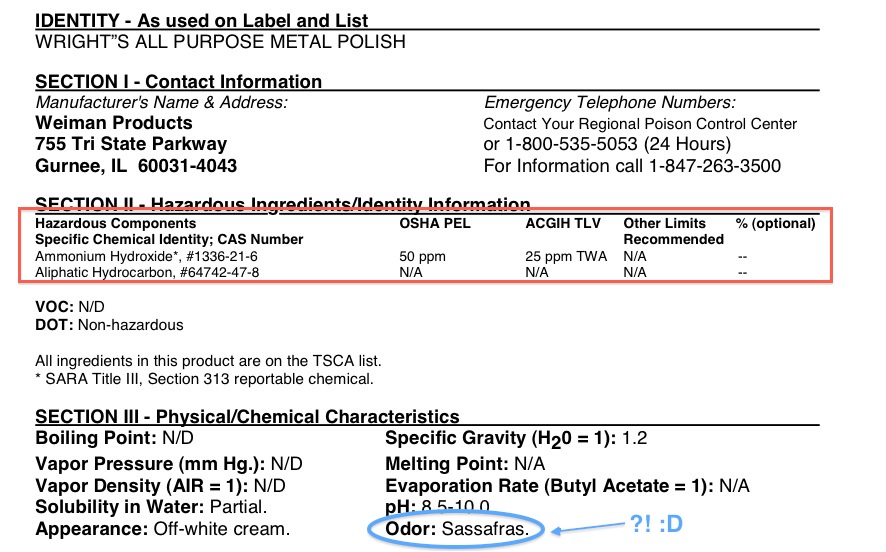Click the Section III Physical/Chemical Characteristics heading
Screen dimensions: 886x552
pyautogui.click(x=247, y=416)
